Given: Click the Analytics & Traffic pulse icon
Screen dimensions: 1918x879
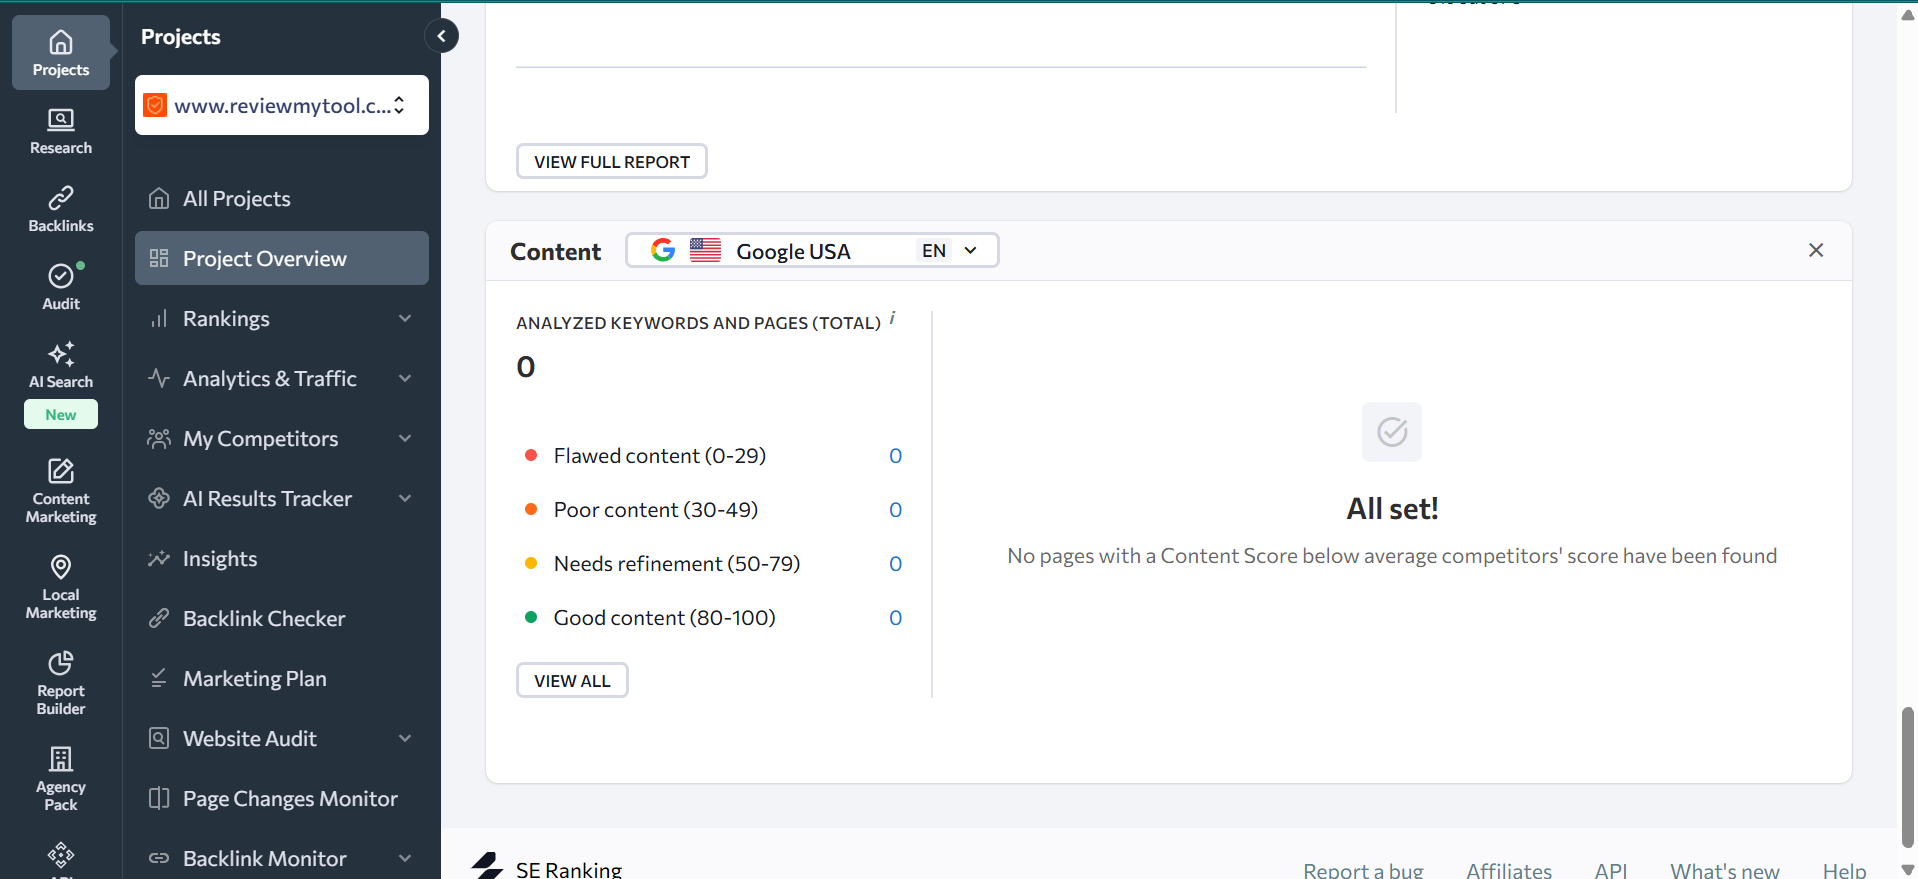Looking at the screenshot, I should tap(159, 378).
